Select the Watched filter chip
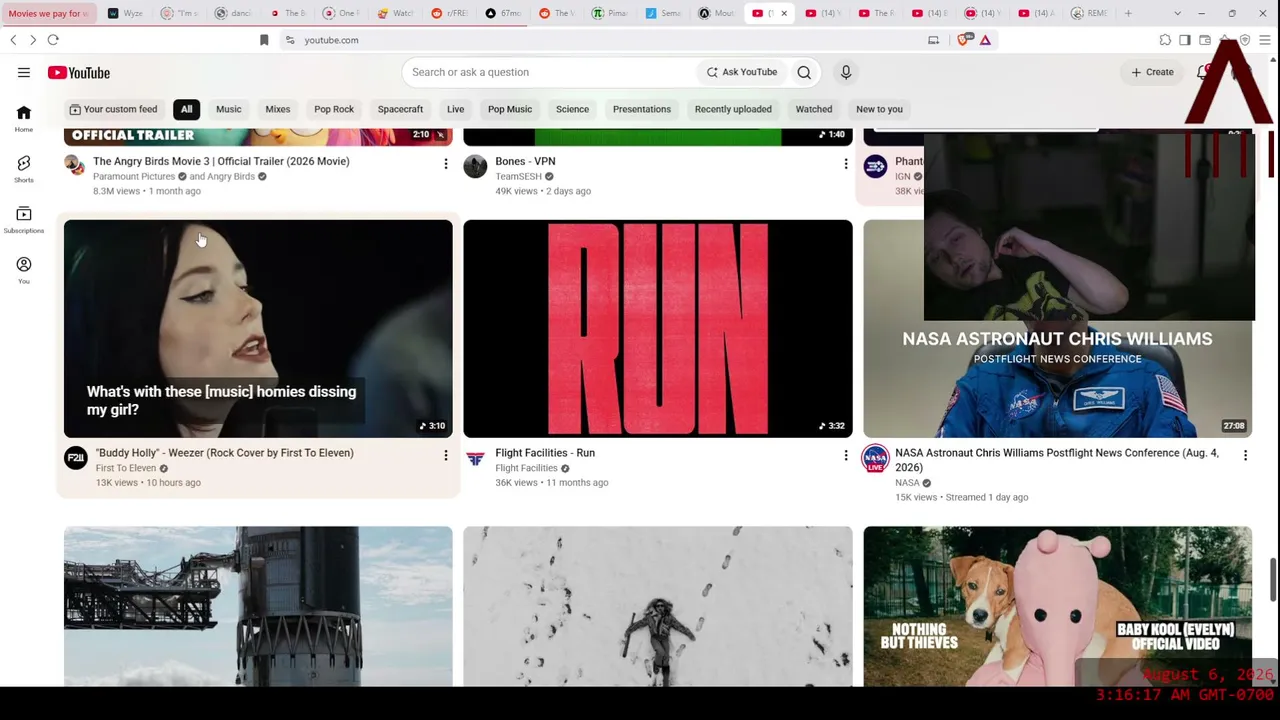Viewport: 1280px width, 720px height. 814,109
